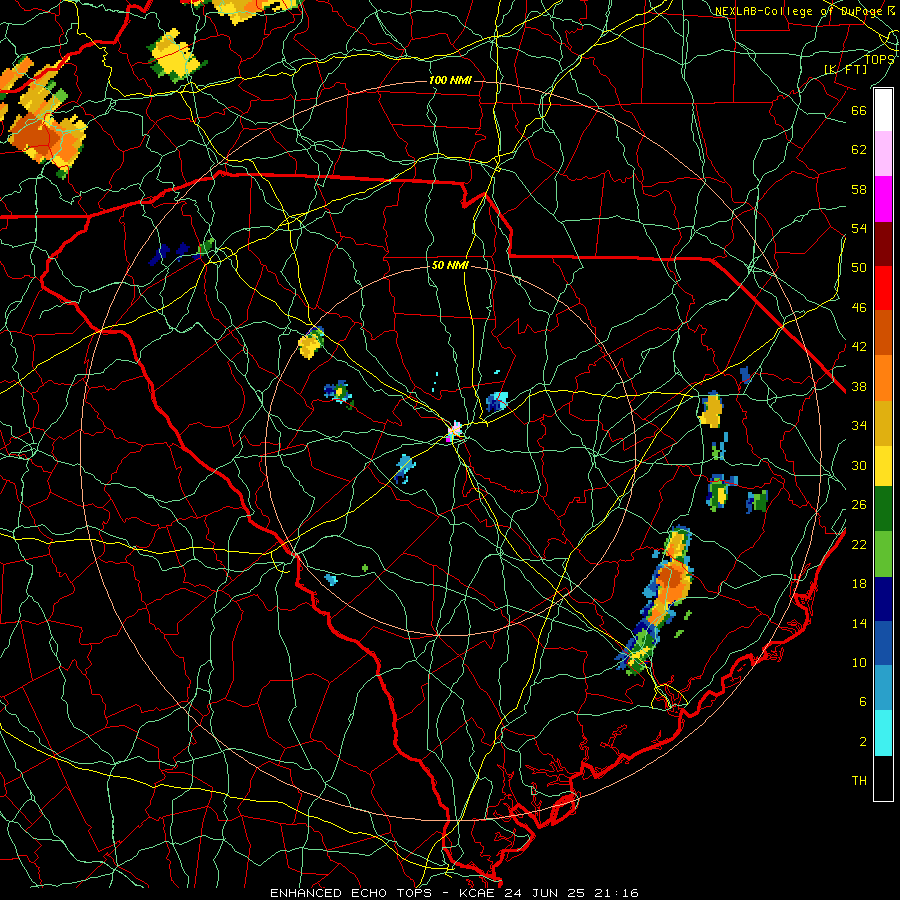
Task: Click the '30' legend value
Action: click(859, 465)
